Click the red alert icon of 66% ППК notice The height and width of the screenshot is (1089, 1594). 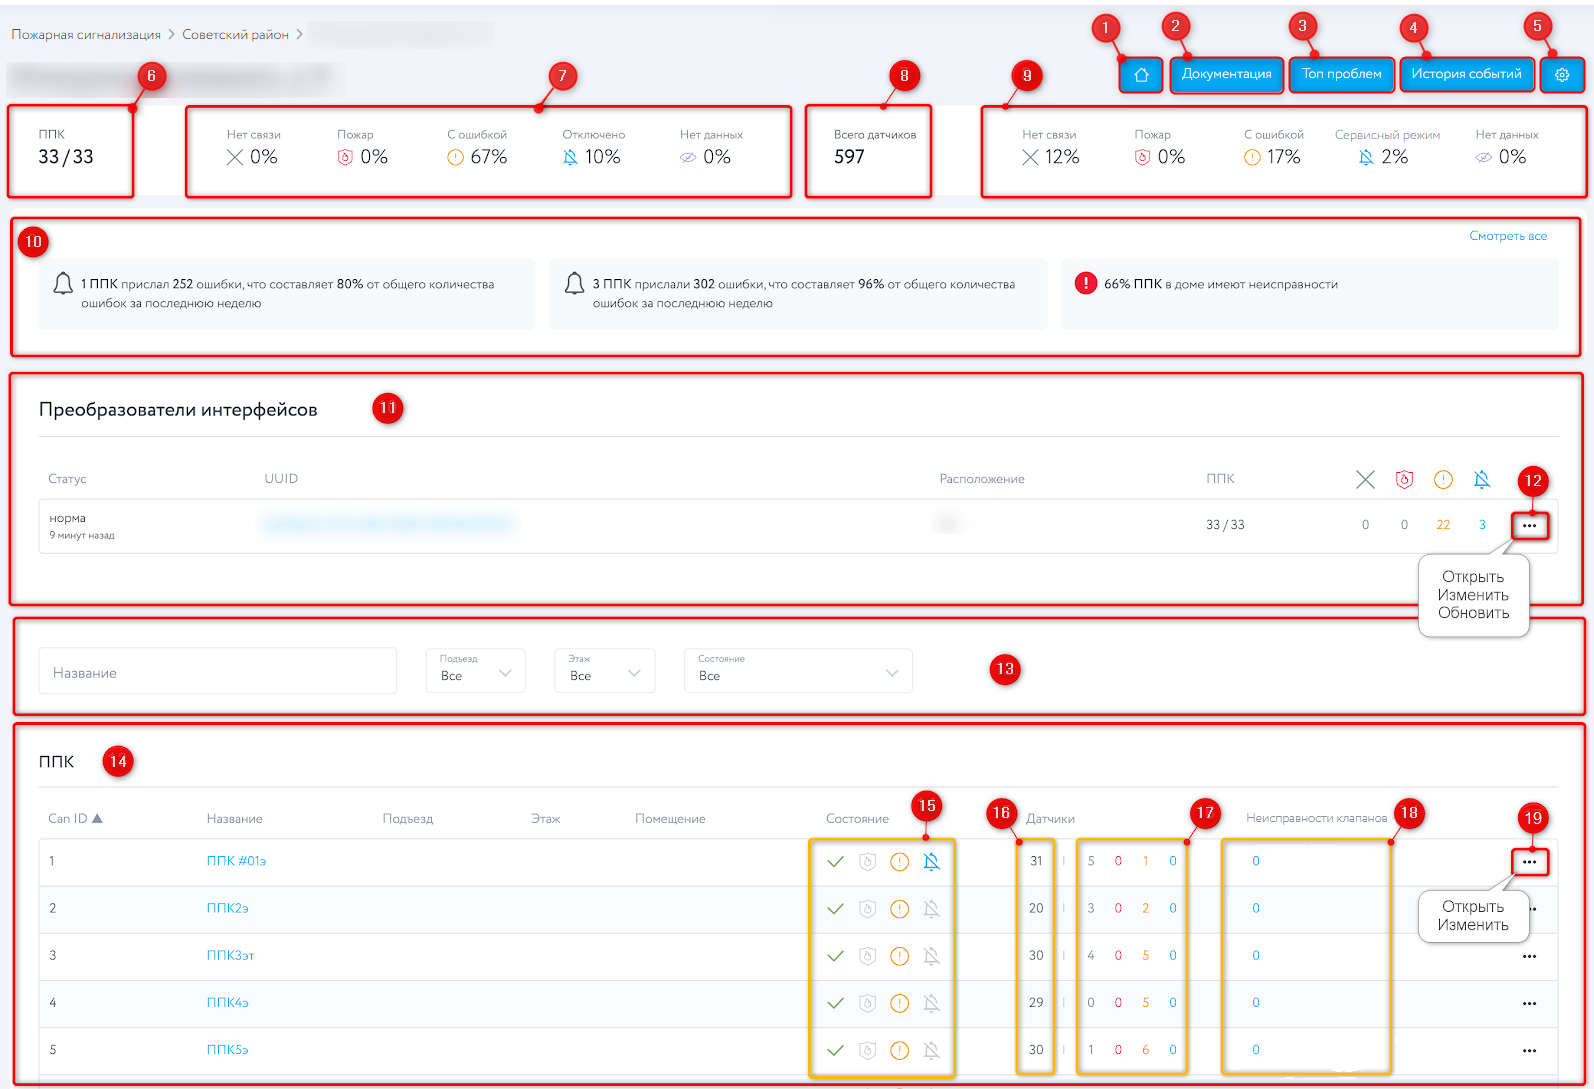(x=1086, y=283)
